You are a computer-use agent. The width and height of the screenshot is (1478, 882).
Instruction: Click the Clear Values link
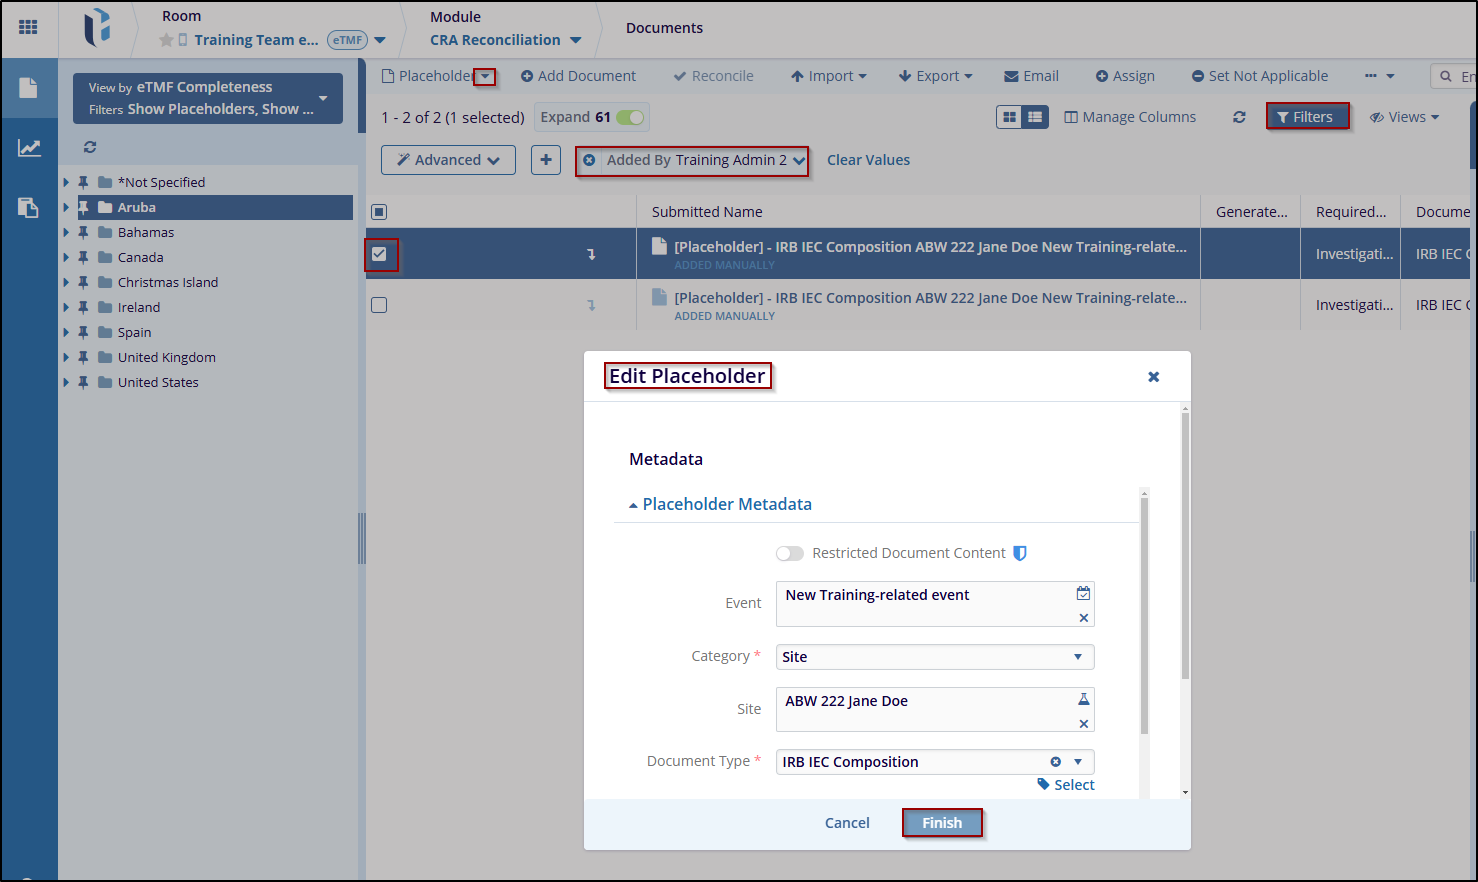[x=868, y=160]
